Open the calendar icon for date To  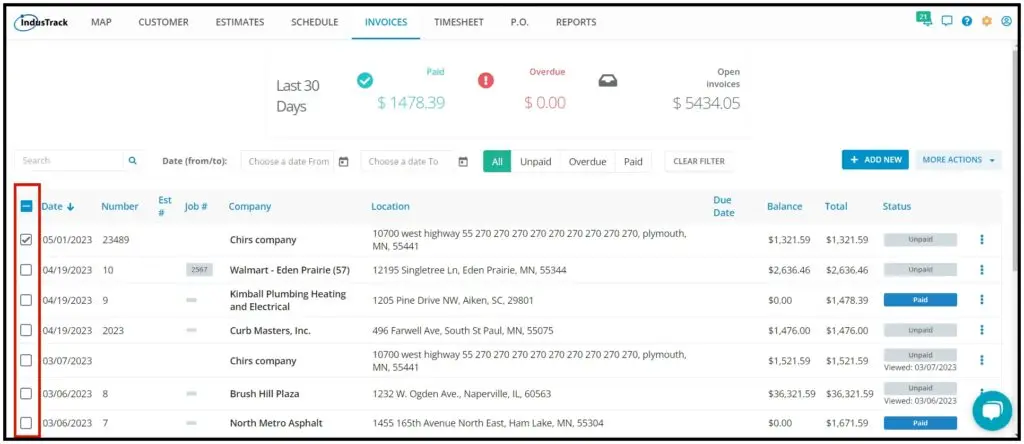click(x=463, y=161)
